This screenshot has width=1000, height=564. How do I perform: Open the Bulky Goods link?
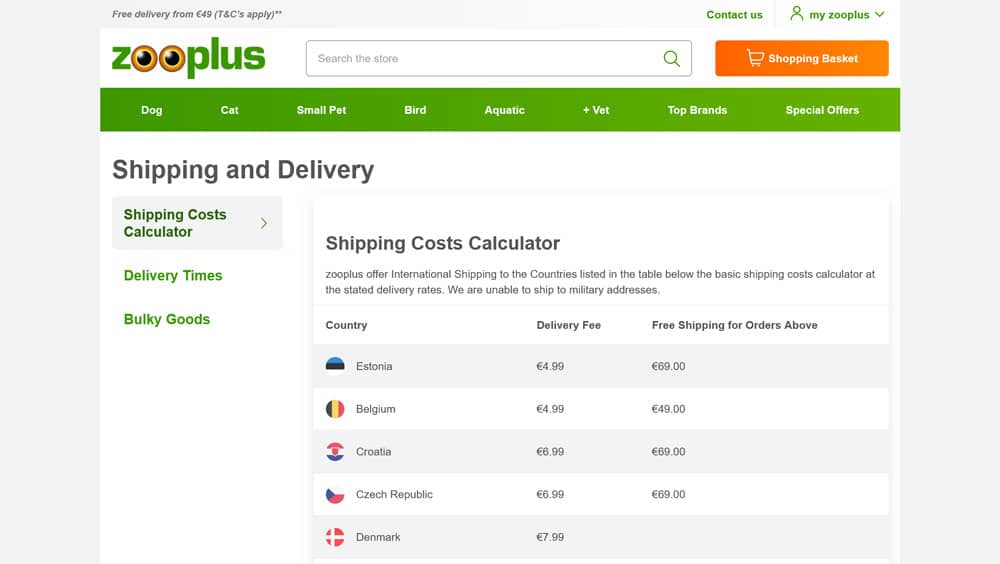[x=167, y=320]
